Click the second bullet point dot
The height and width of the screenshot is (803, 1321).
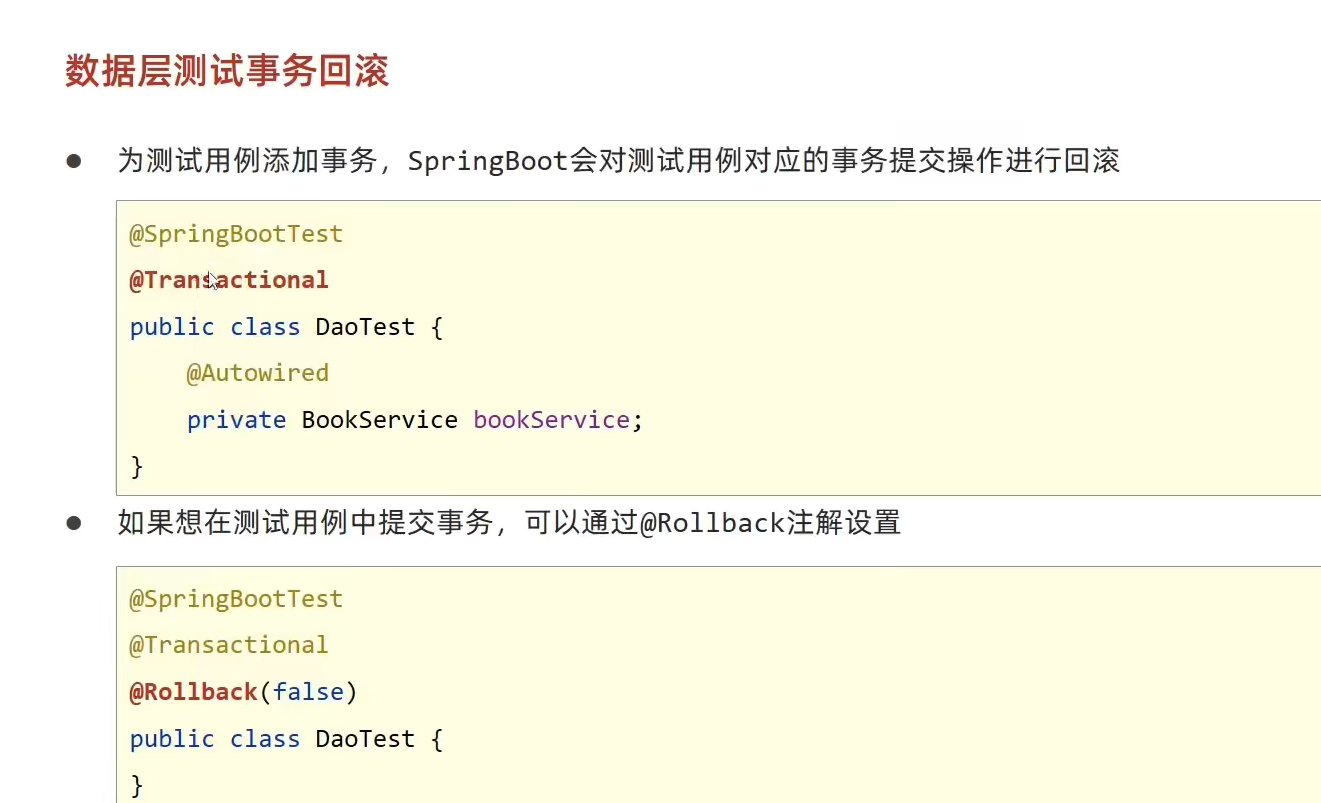[74, 523]
